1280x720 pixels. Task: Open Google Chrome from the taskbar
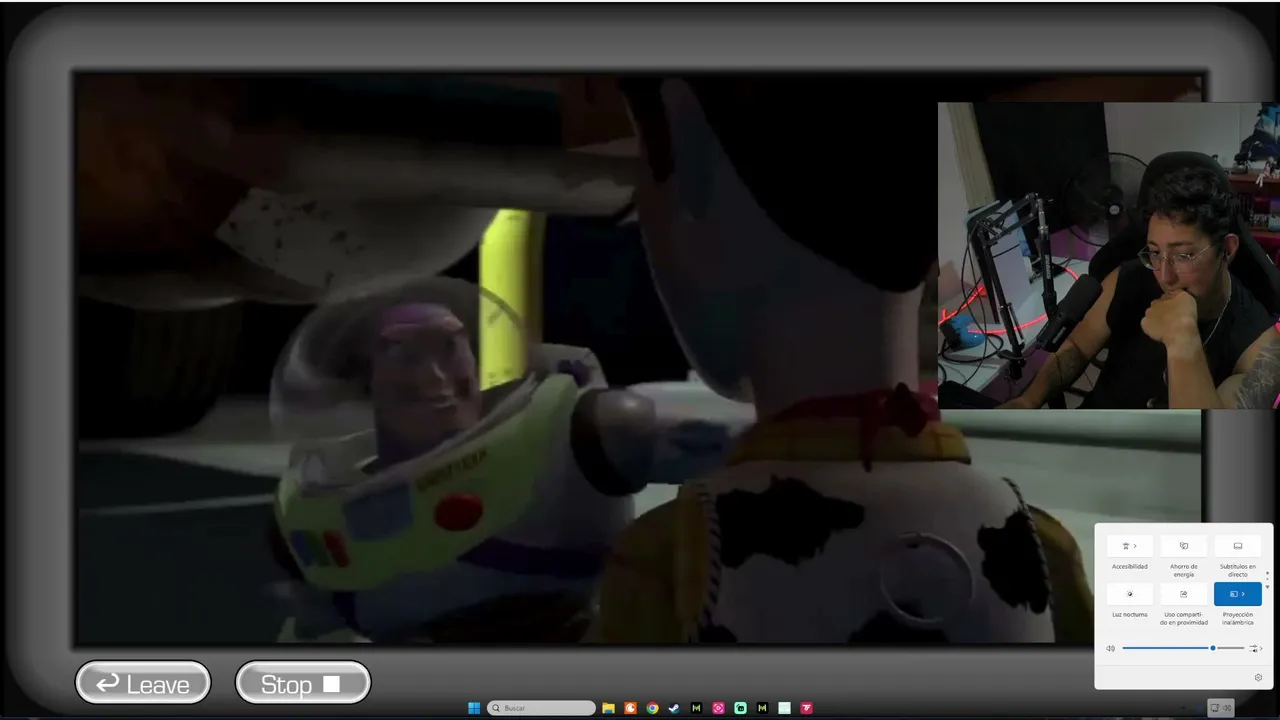(x=652, y=708)
